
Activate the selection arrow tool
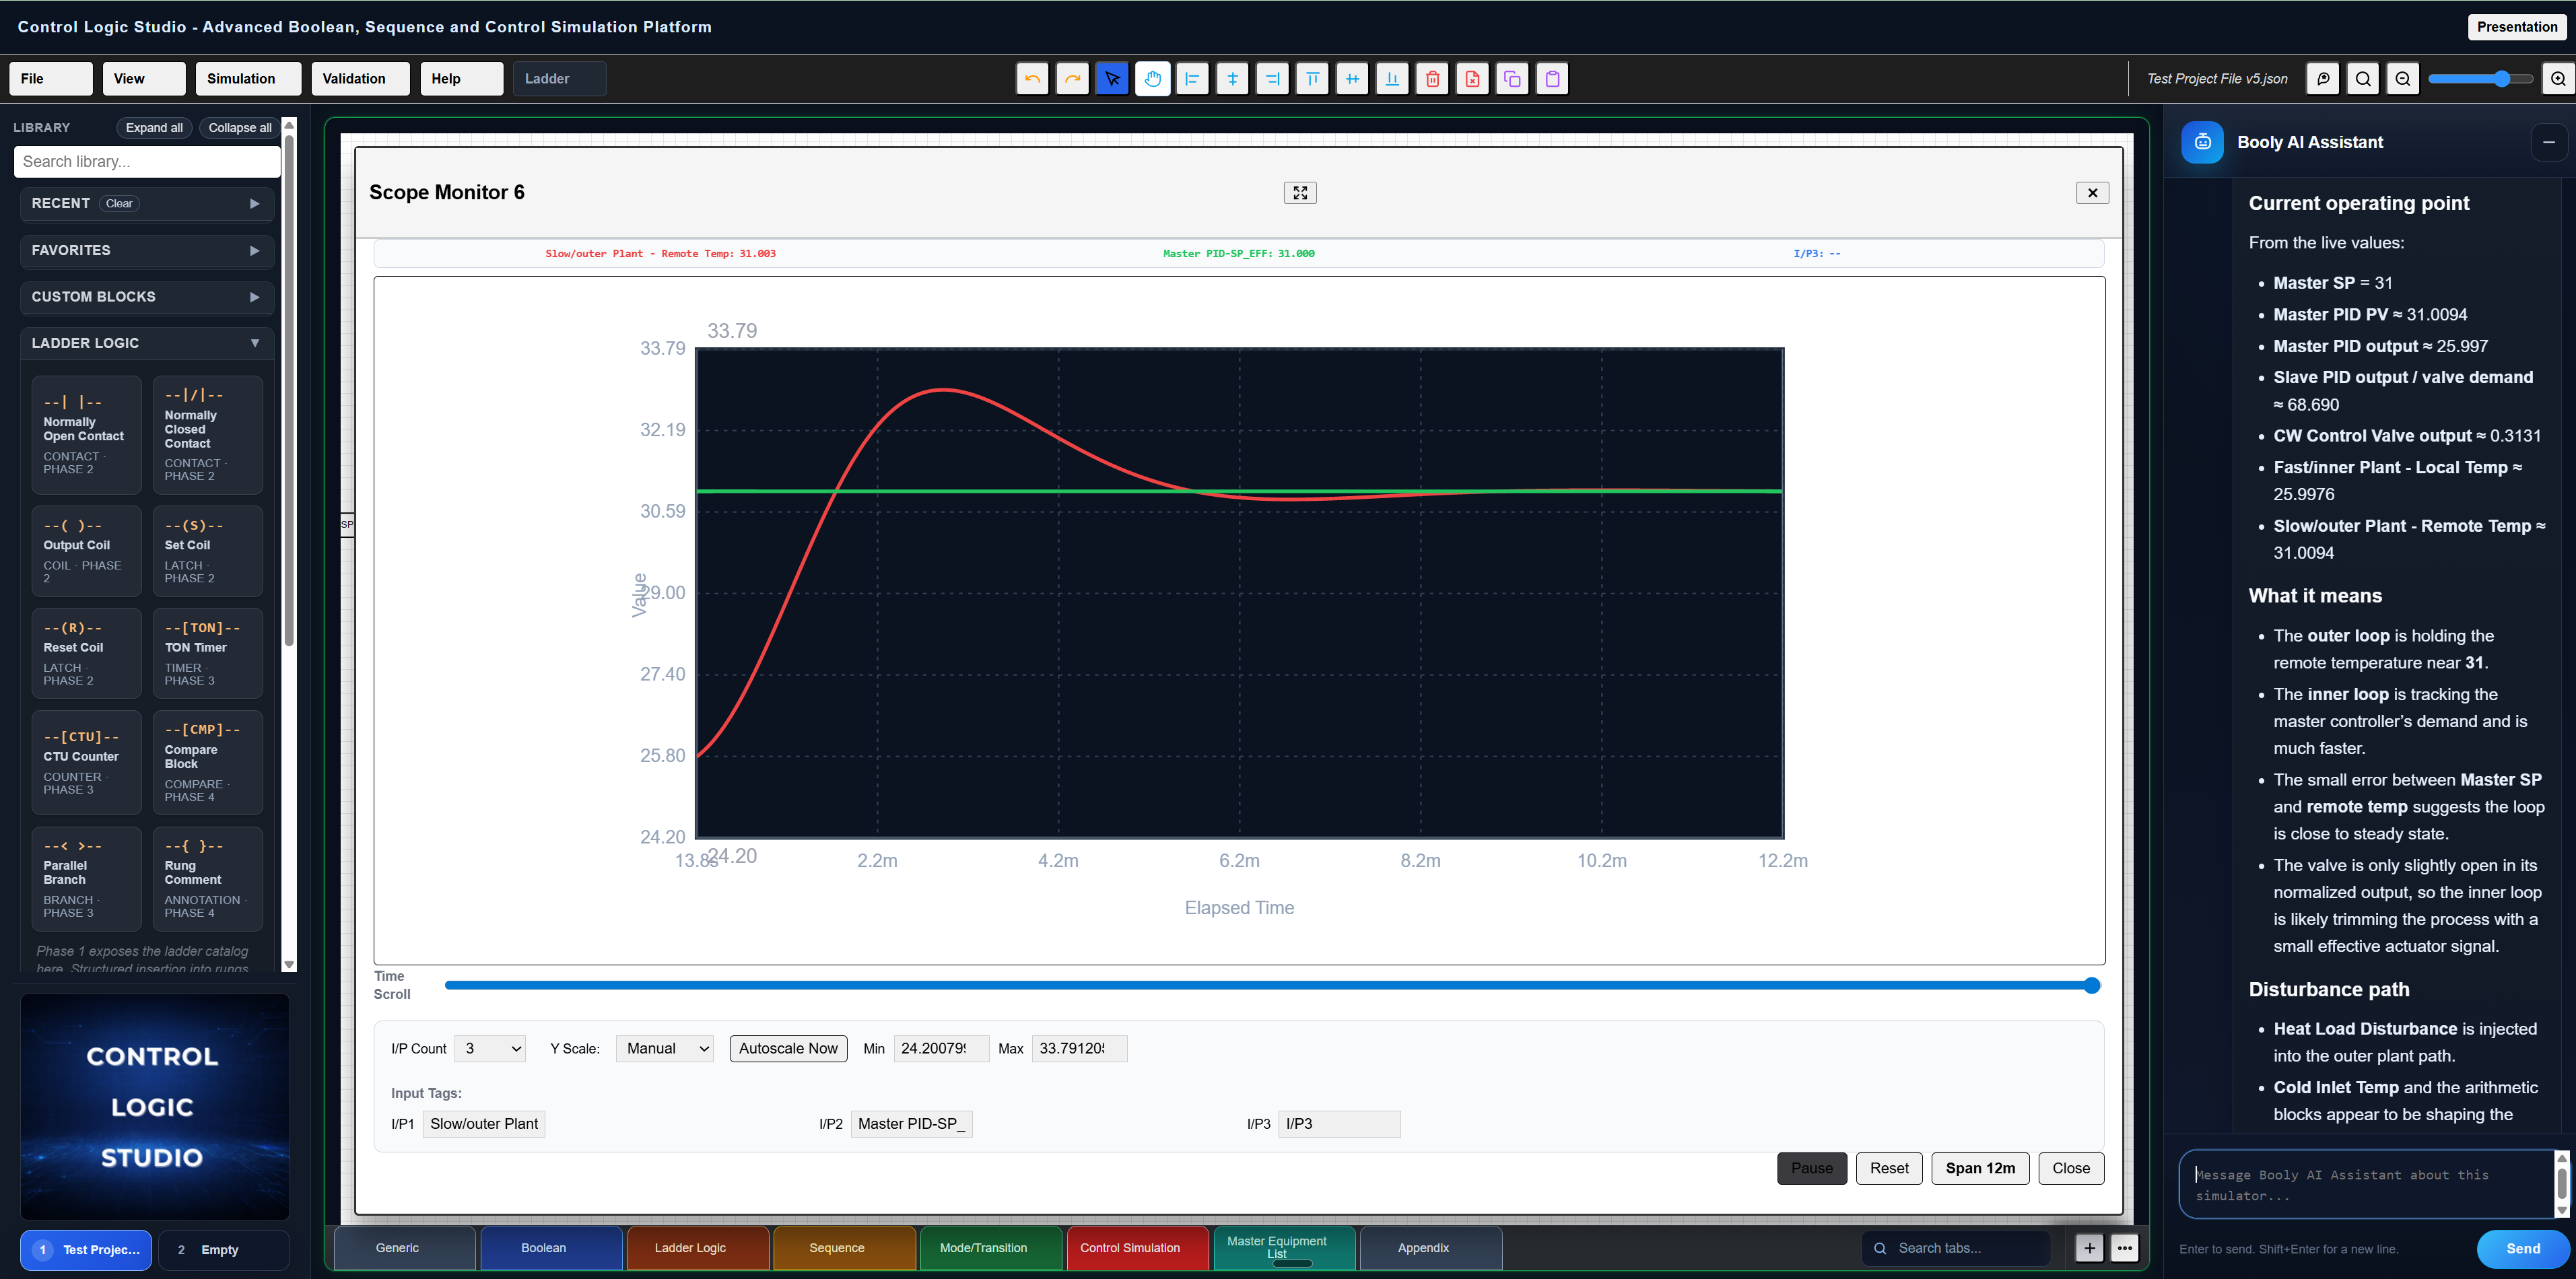point(1112,78)
